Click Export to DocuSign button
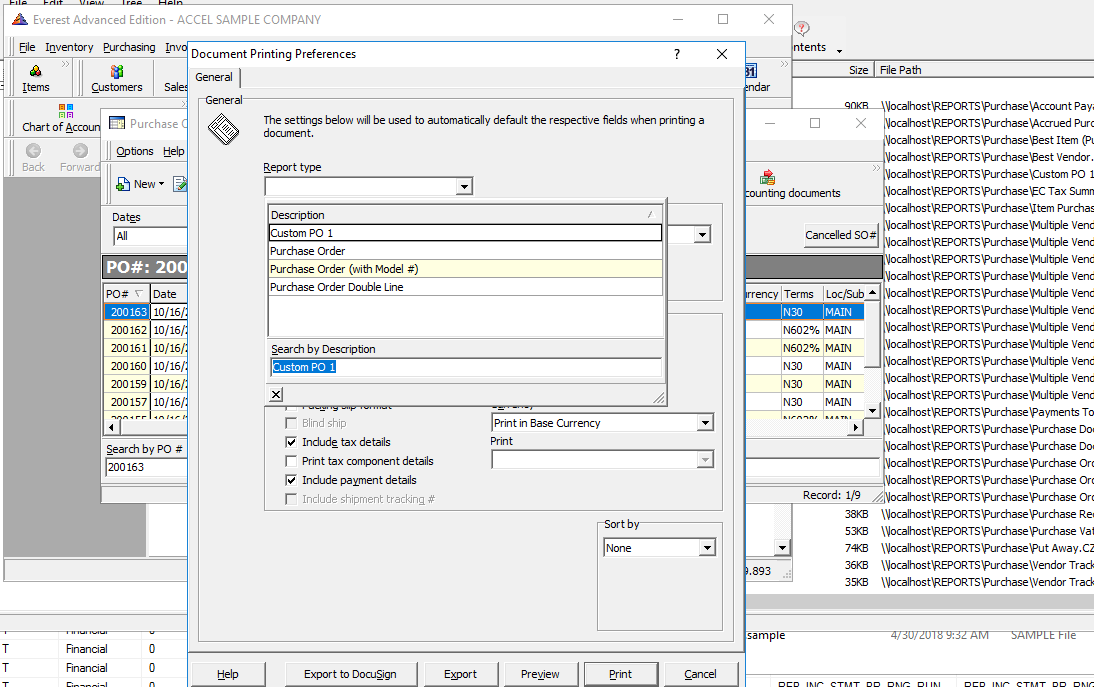1094x687 pixels. click(350, 674)
